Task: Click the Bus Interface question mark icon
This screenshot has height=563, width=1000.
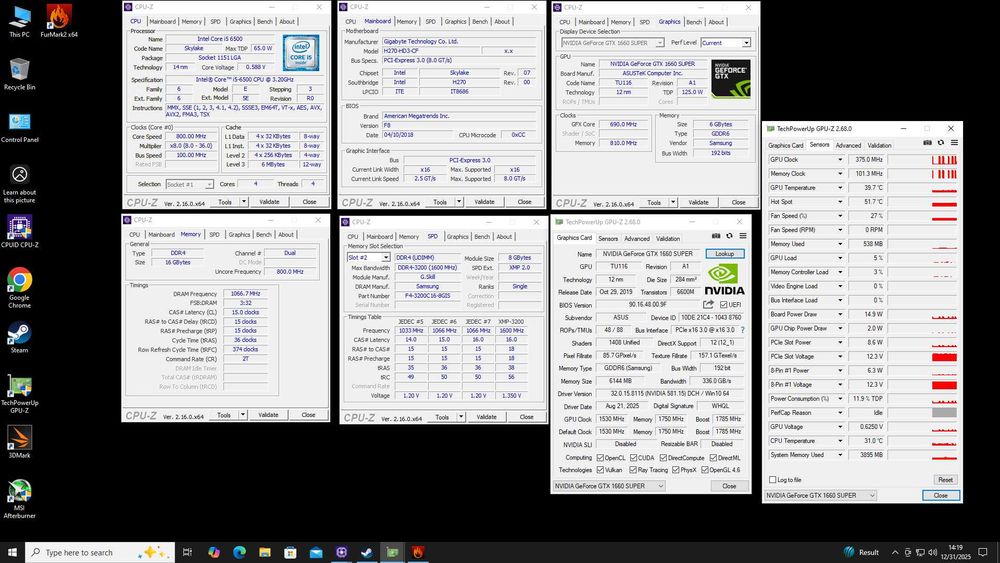Action: 742,330
